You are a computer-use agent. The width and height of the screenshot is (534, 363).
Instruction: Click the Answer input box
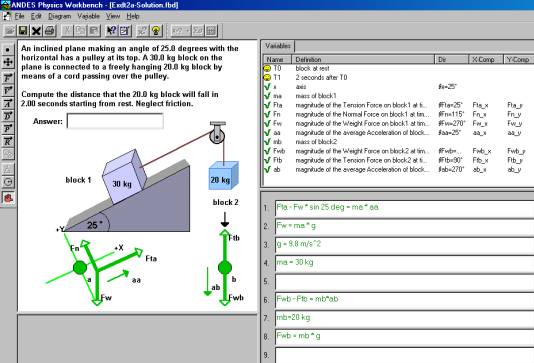(x=115, y=121)
